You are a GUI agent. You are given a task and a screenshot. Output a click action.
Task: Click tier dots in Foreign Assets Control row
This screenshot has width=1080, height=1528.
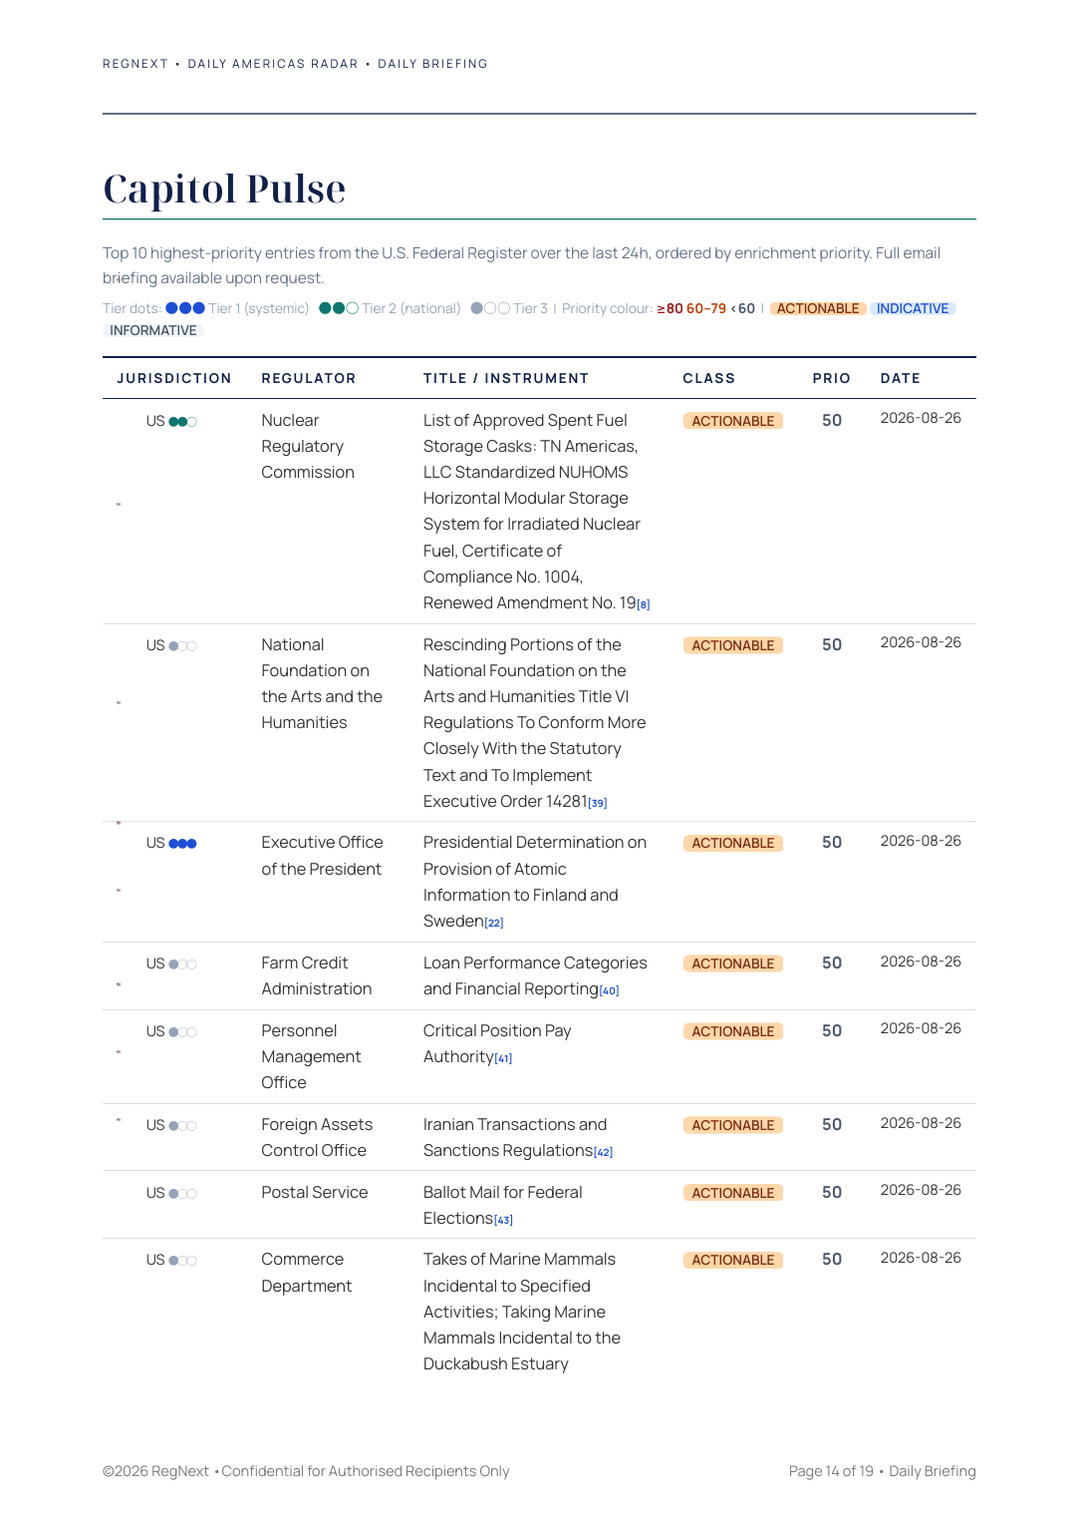click(183, 1126)
